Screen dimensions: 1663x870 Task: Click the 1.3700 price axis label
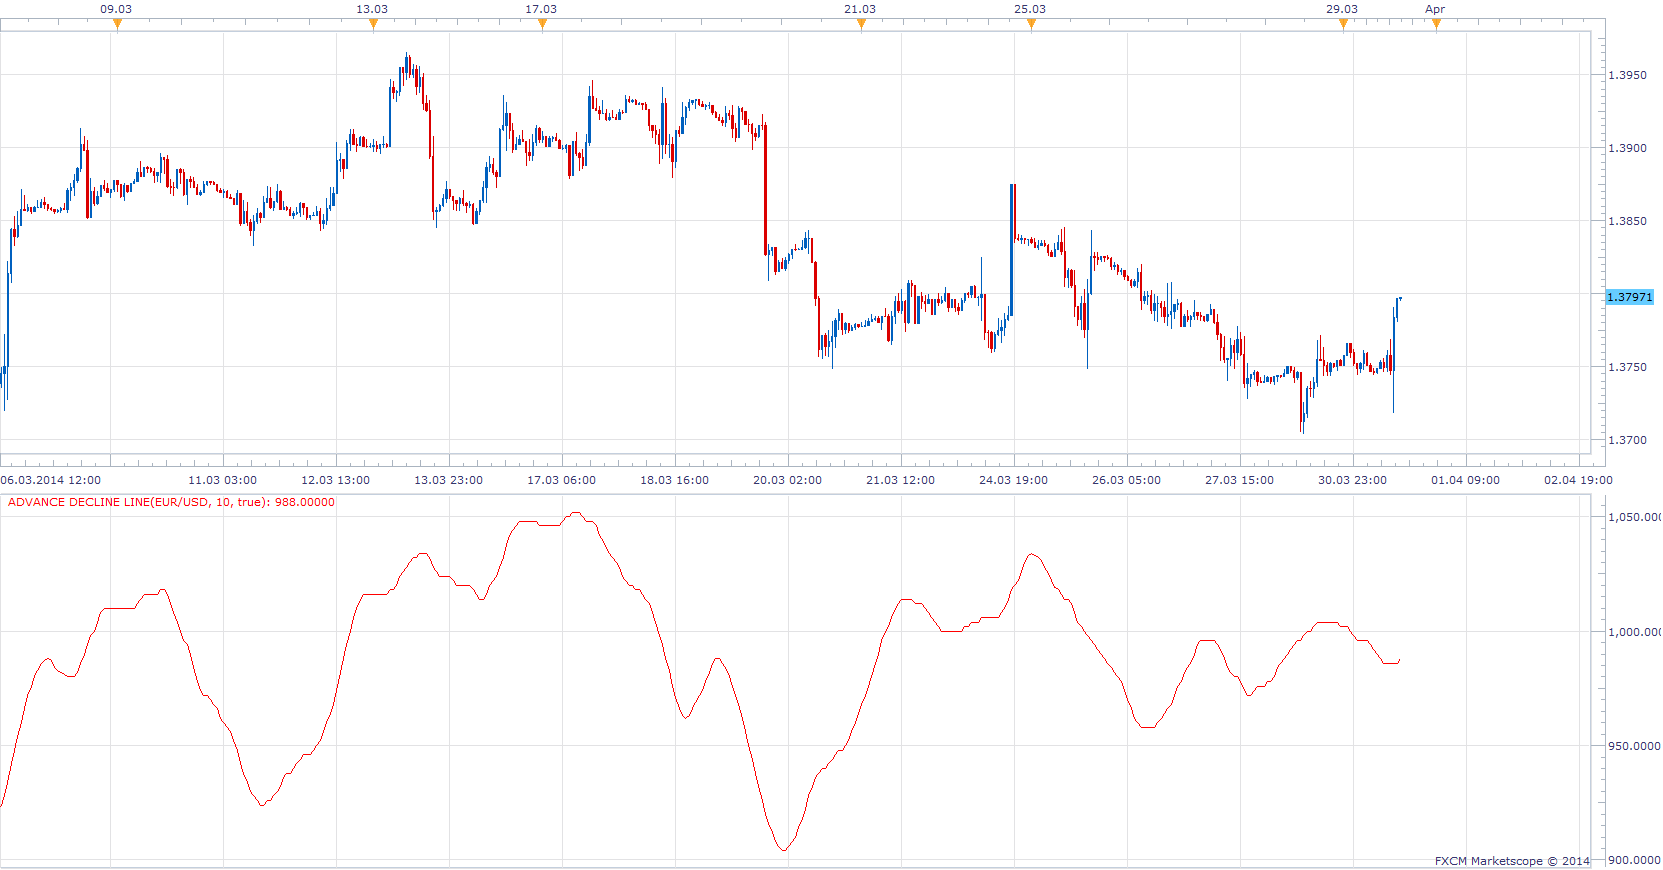point(1627,440)
